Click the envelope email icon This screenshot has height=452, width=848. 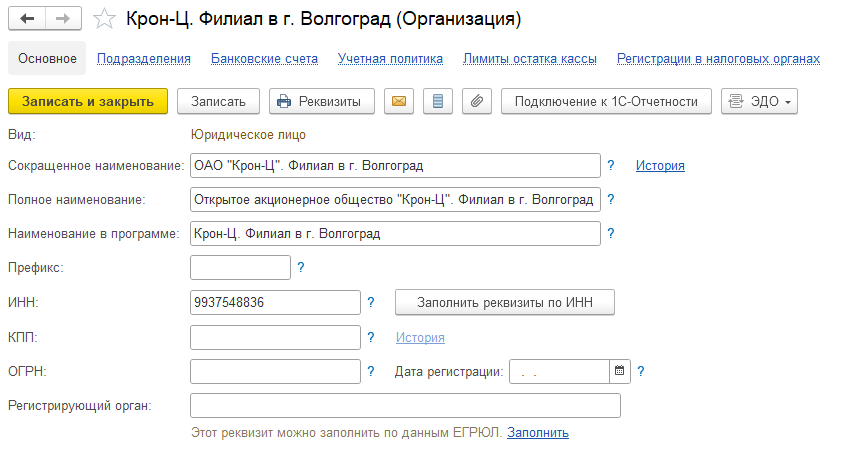click(399, 101)
